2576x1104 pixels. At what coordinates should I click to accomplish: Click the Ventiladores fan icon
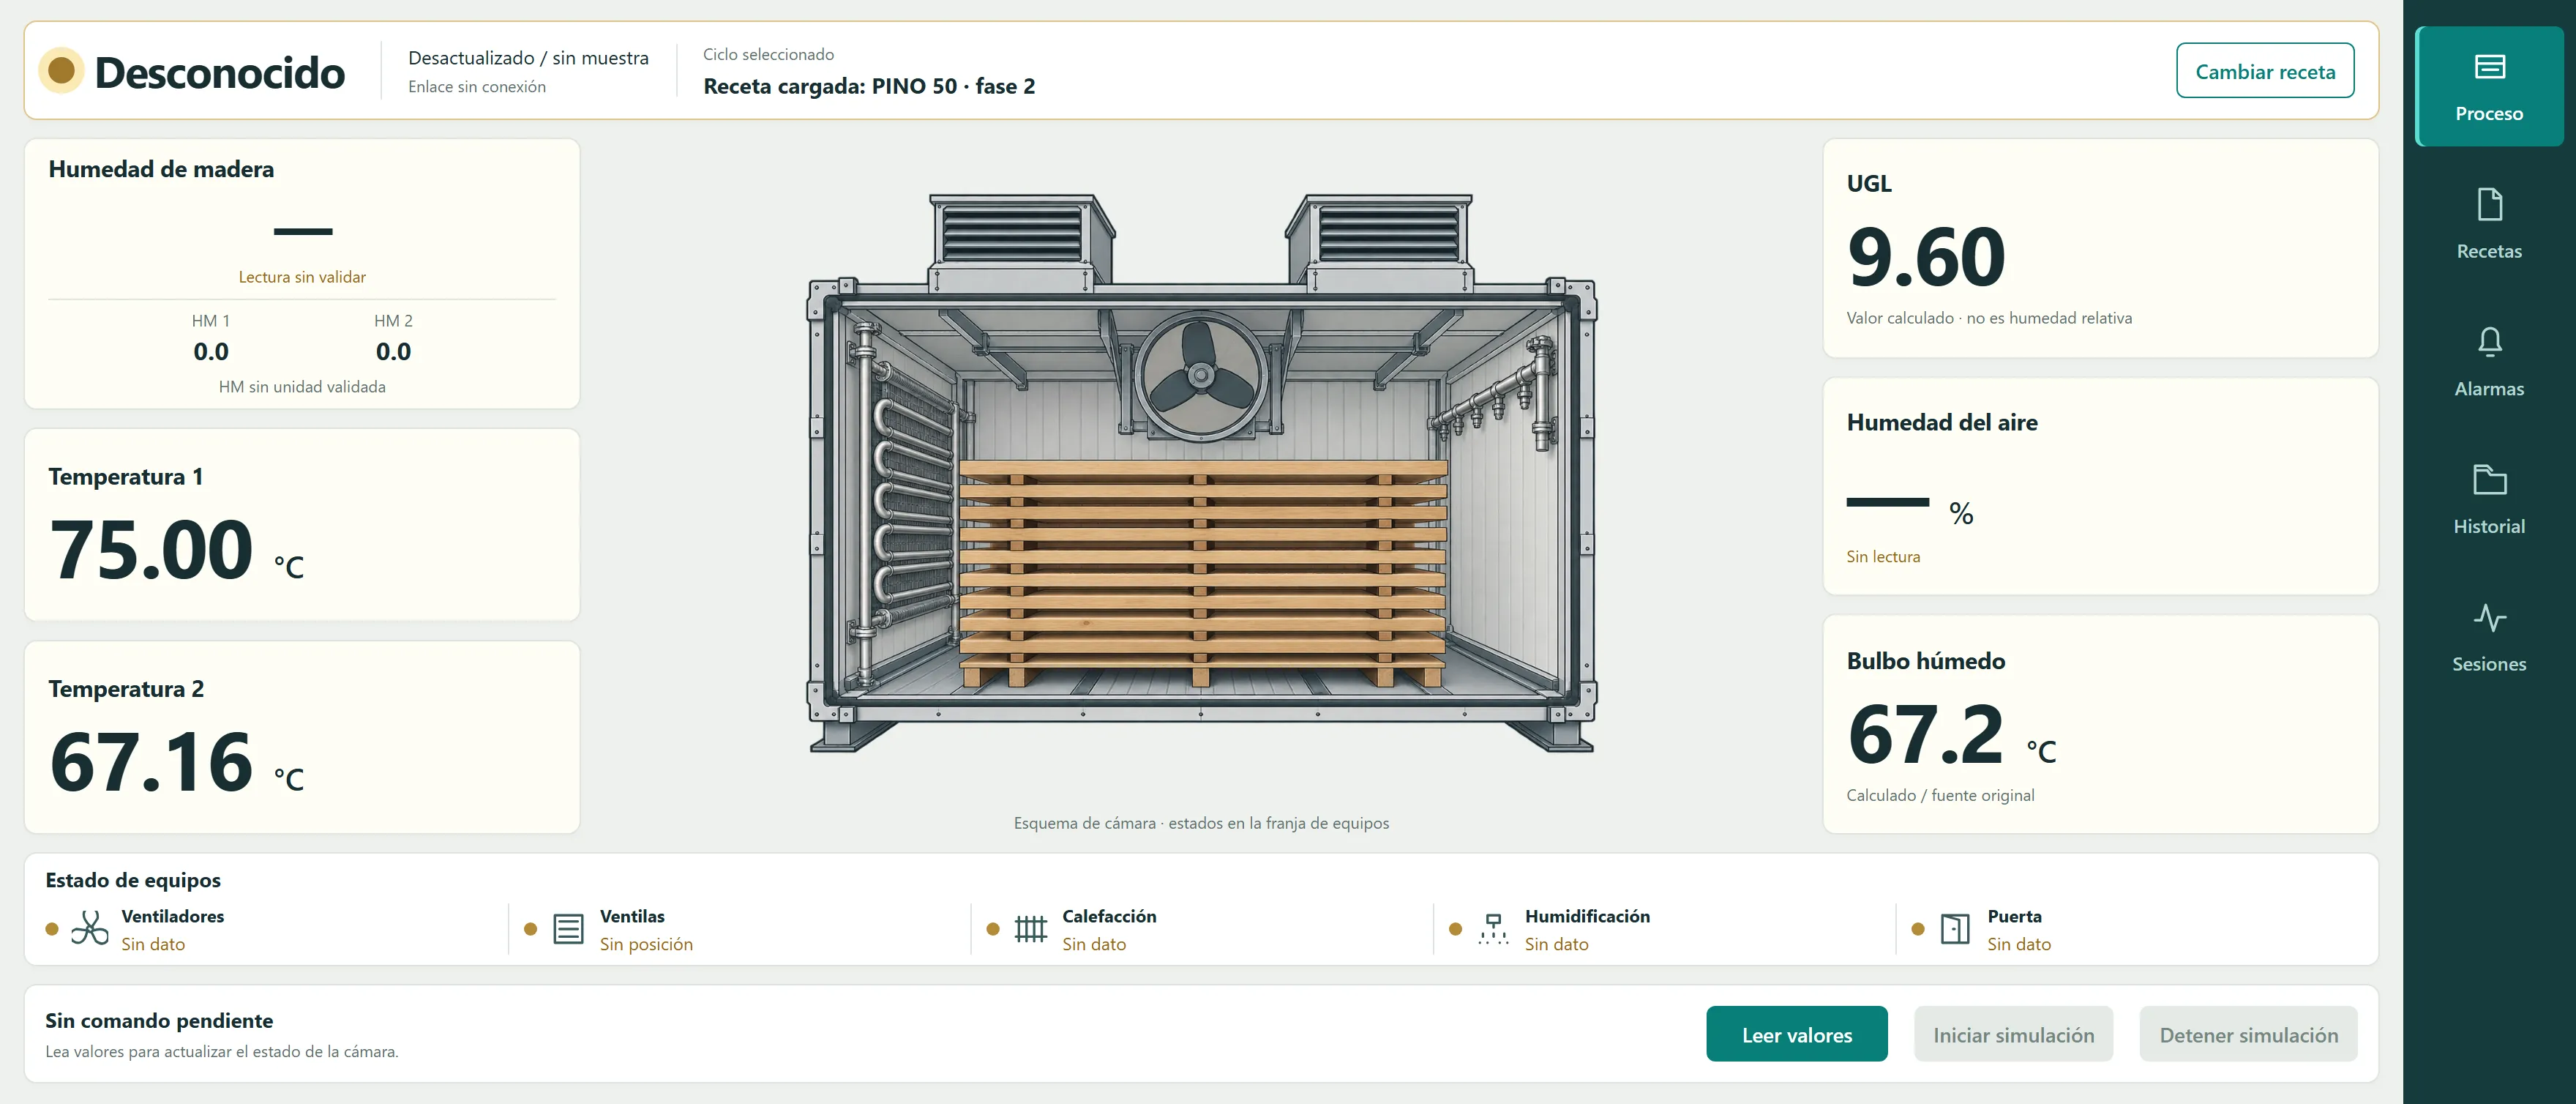90,928
